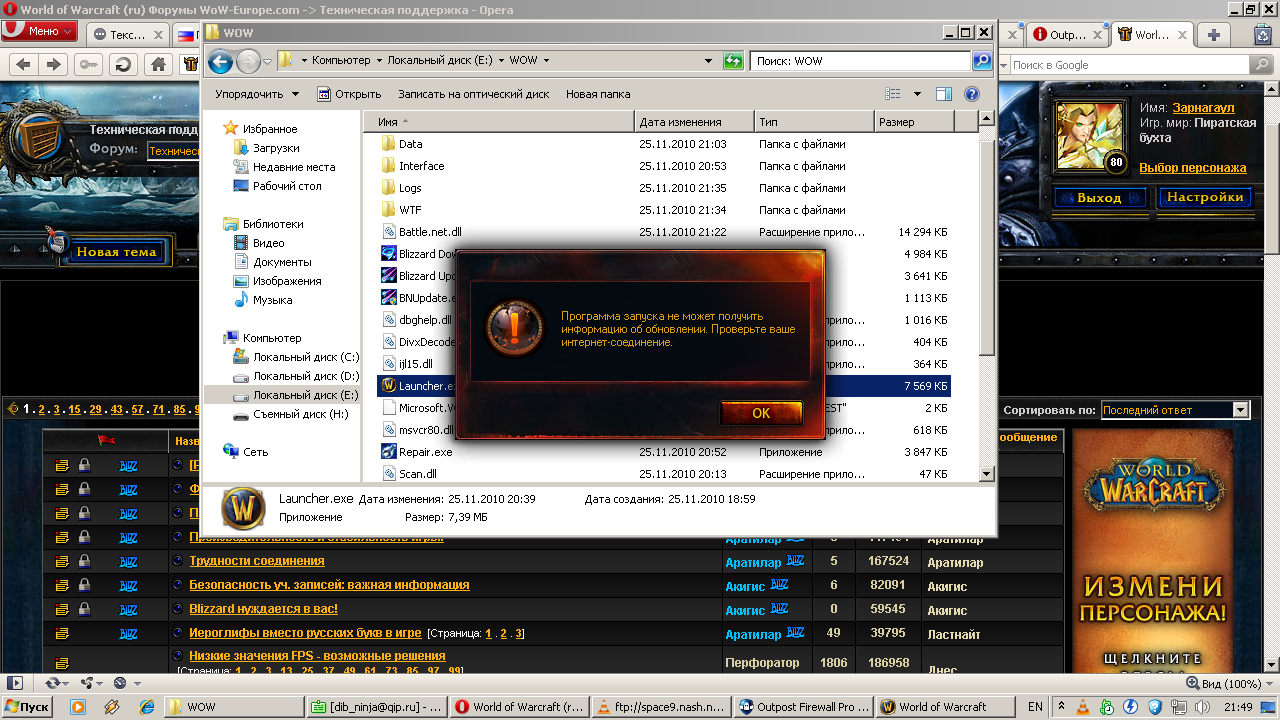Change view mode icon in Explorer

[x=893, y=94]
